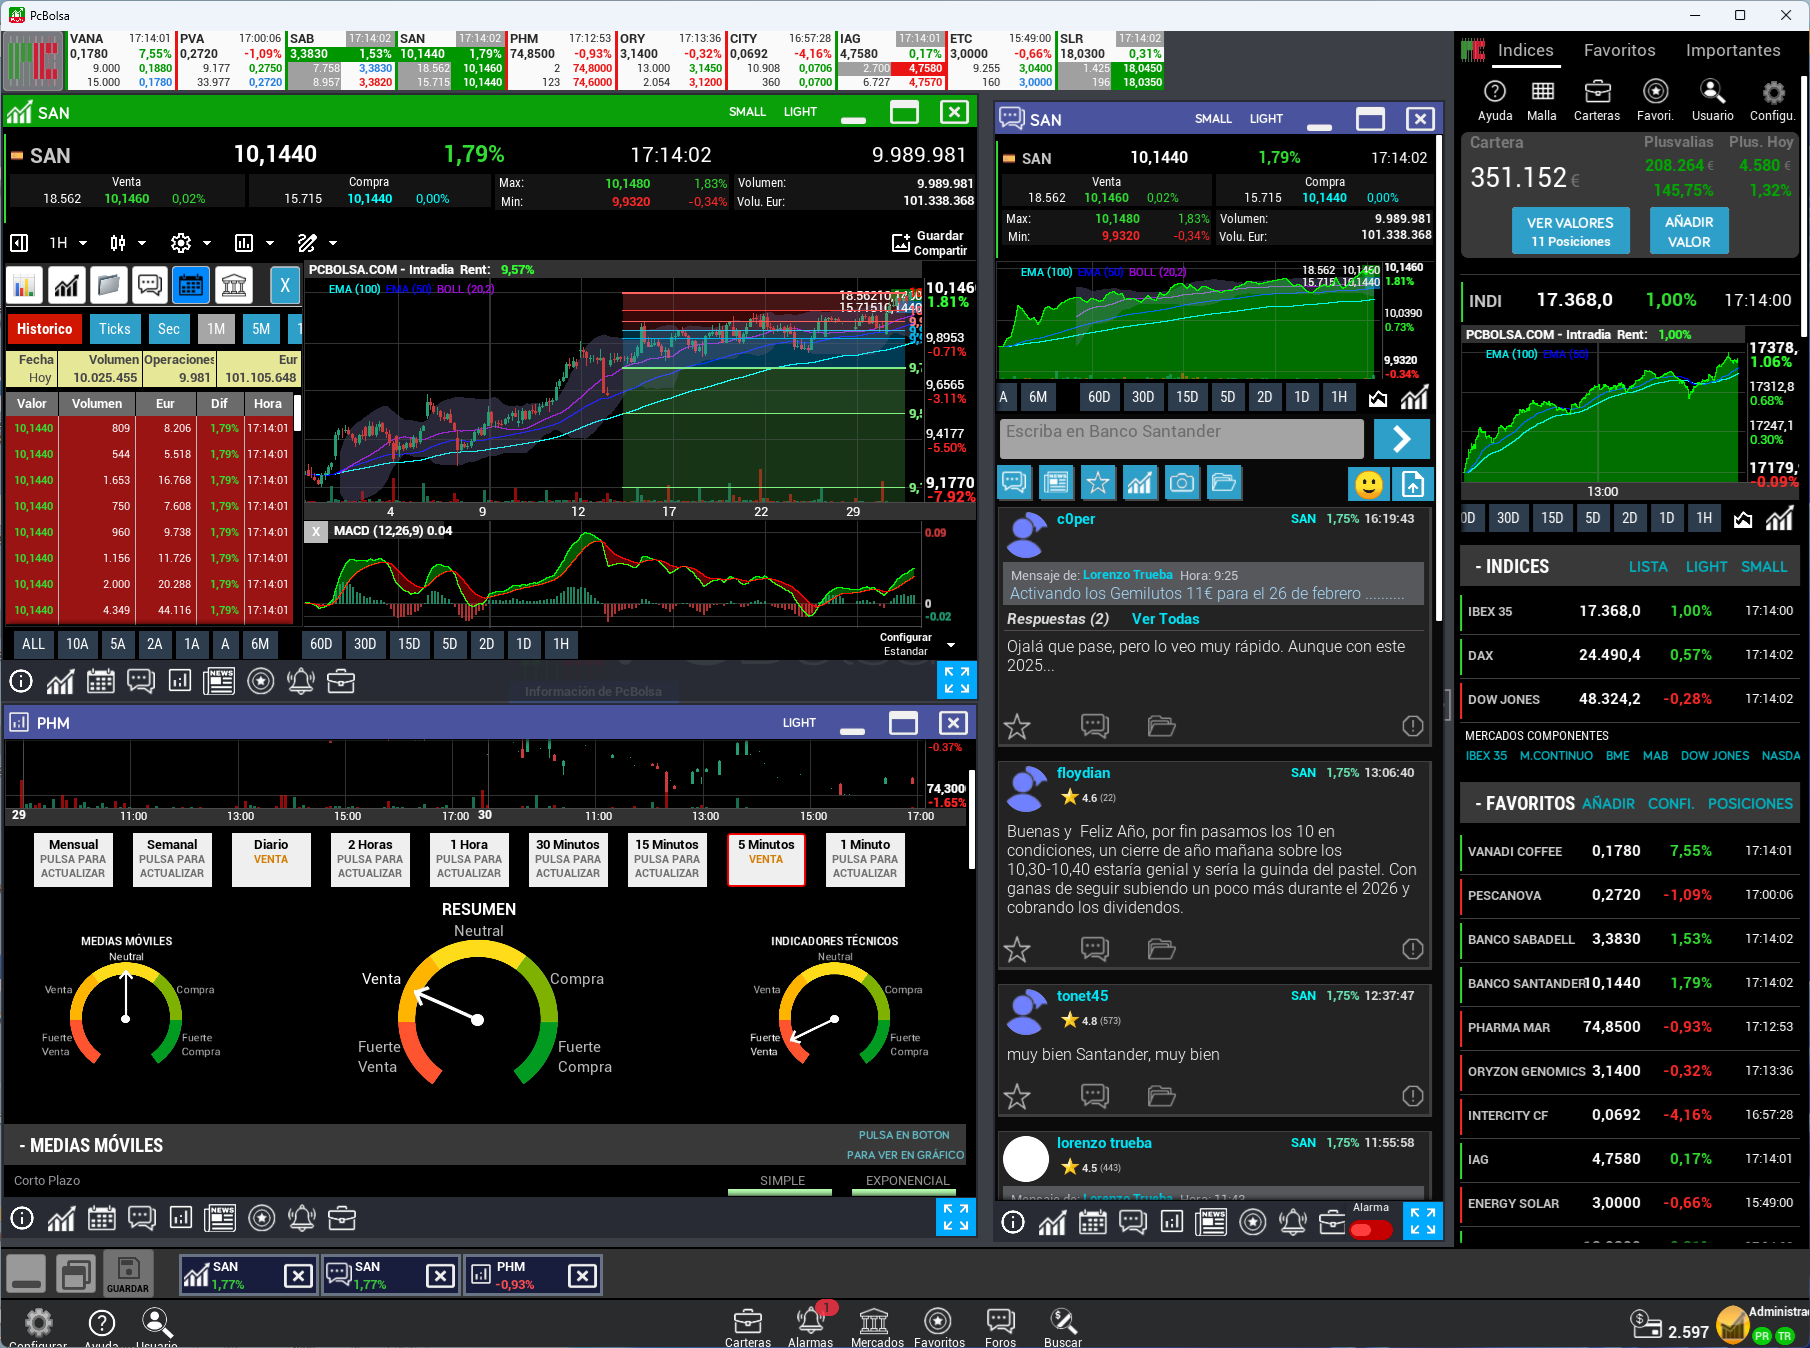Open the news icon in SAN forum toolbar
This screenshot has height=1348, width=1810.
1055,483
